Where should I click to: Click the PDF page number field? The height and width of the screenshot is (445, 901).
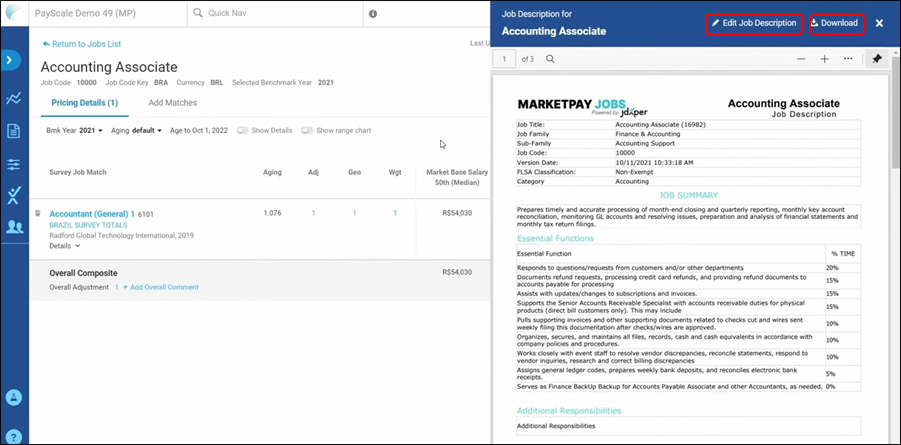[x=507, y=59]
